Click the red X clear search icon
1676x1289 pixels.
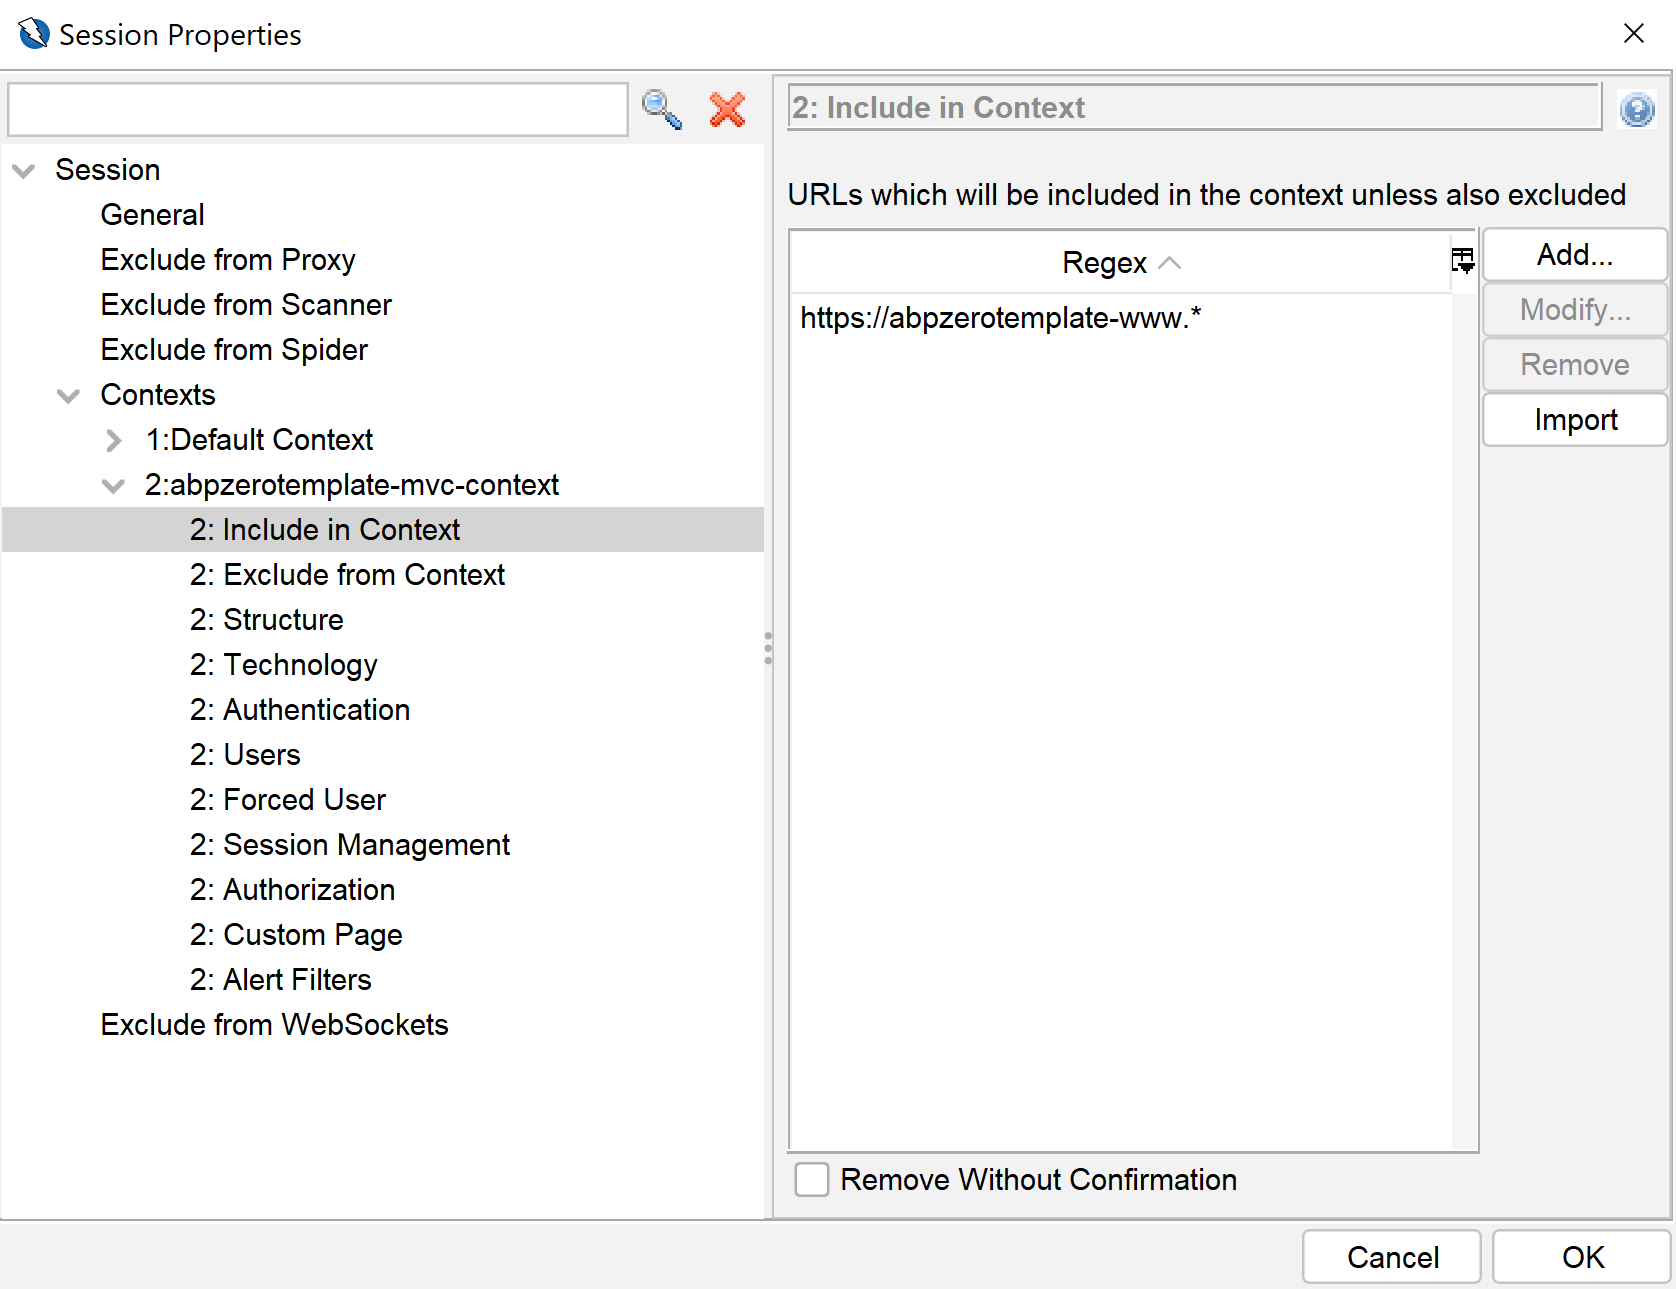coord(727,109)
